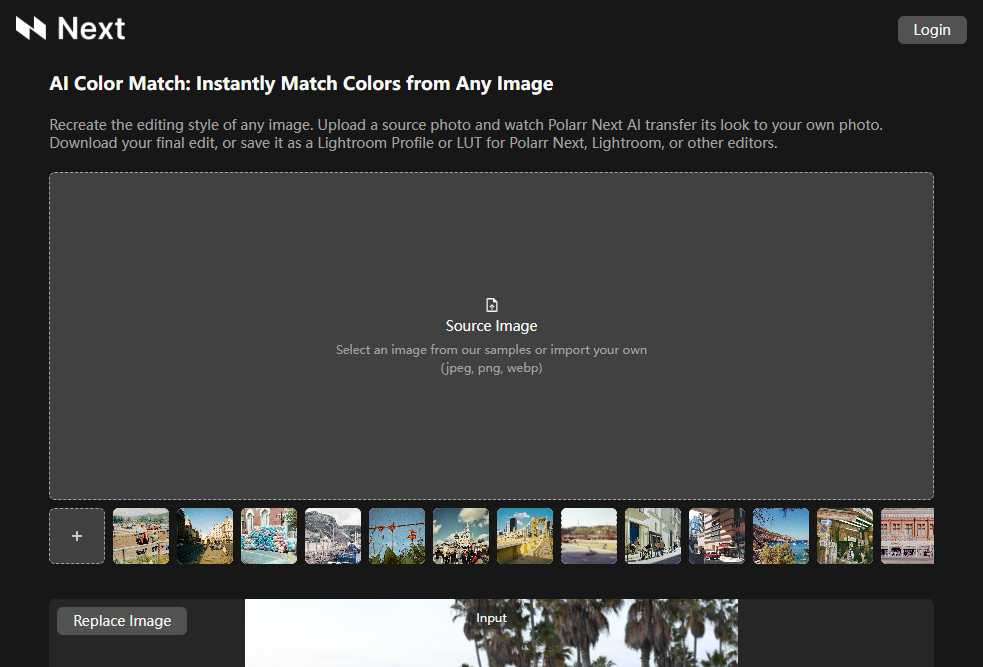Viewport: 983px width, 667px height.
Task: Select the storefront with greenery sample thumbnail
Action: [845, 536]
